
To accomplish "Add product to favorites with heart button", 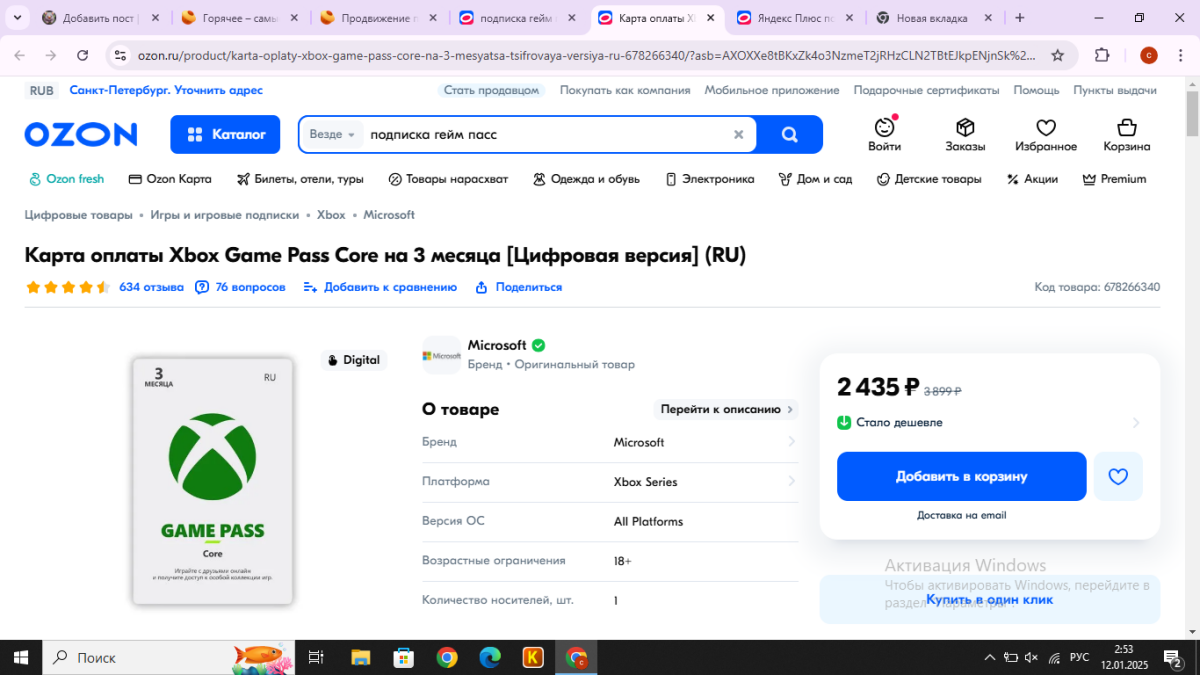I will [x=1118, y=476].
